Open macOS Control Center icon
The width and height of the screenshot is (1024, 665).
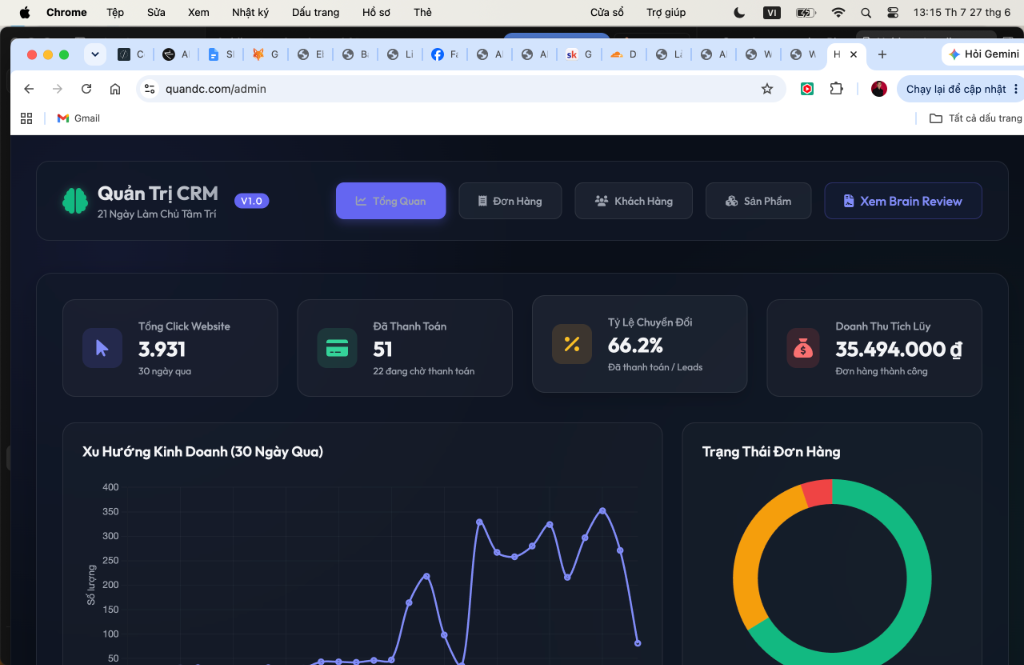coord(893,12)
